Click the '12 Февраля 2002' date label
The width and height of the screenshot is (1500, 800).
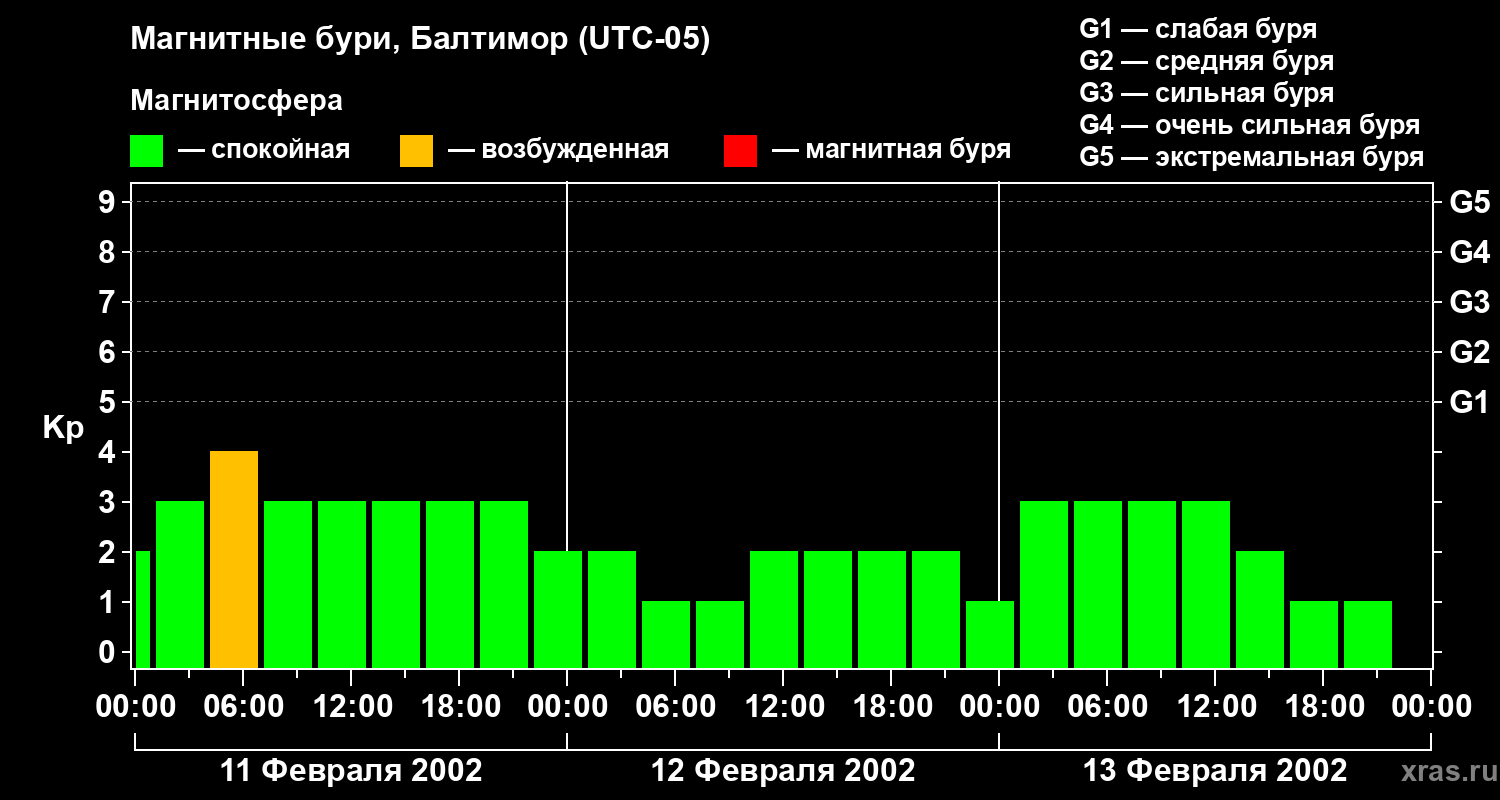click(783, 771)
